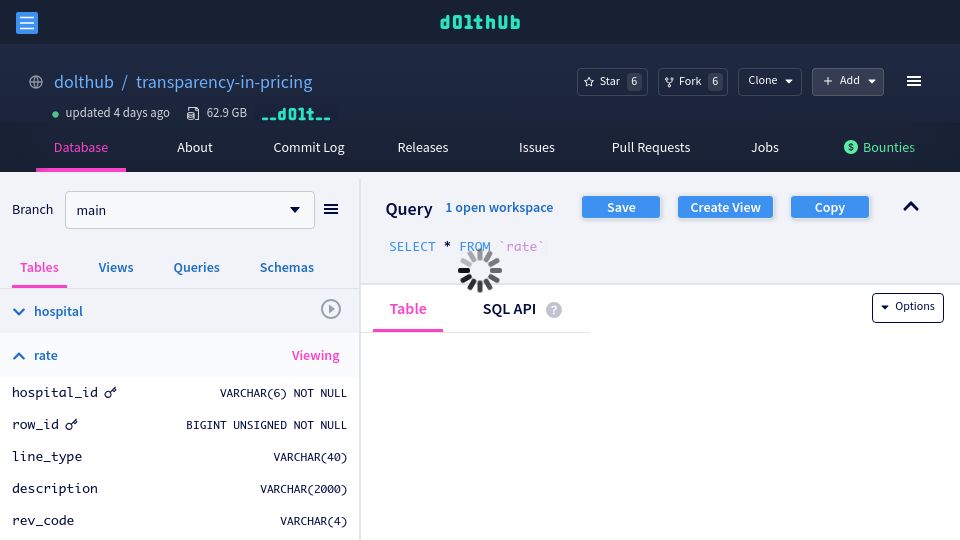Open the repository hamburger menu near Add
The height and width of the screenshot is (540, 960).
[914, 81]
